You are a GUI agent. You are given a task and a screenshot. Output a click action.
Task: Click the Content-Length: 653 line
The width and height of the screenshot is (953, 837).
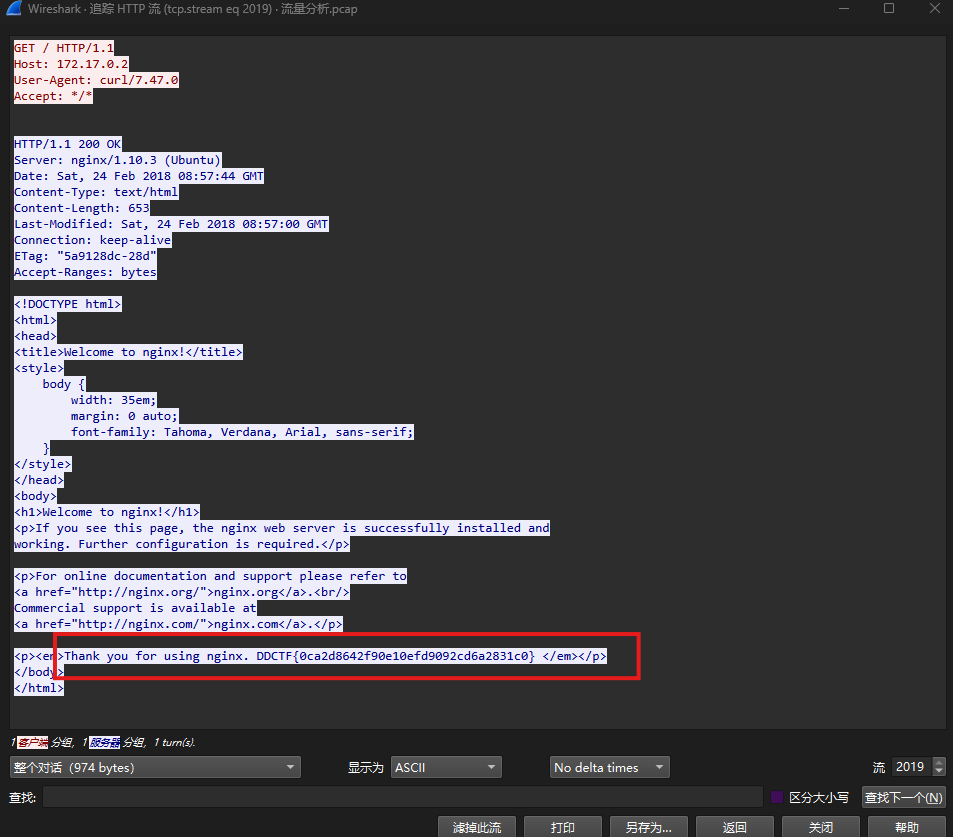[x=81, y=208]
